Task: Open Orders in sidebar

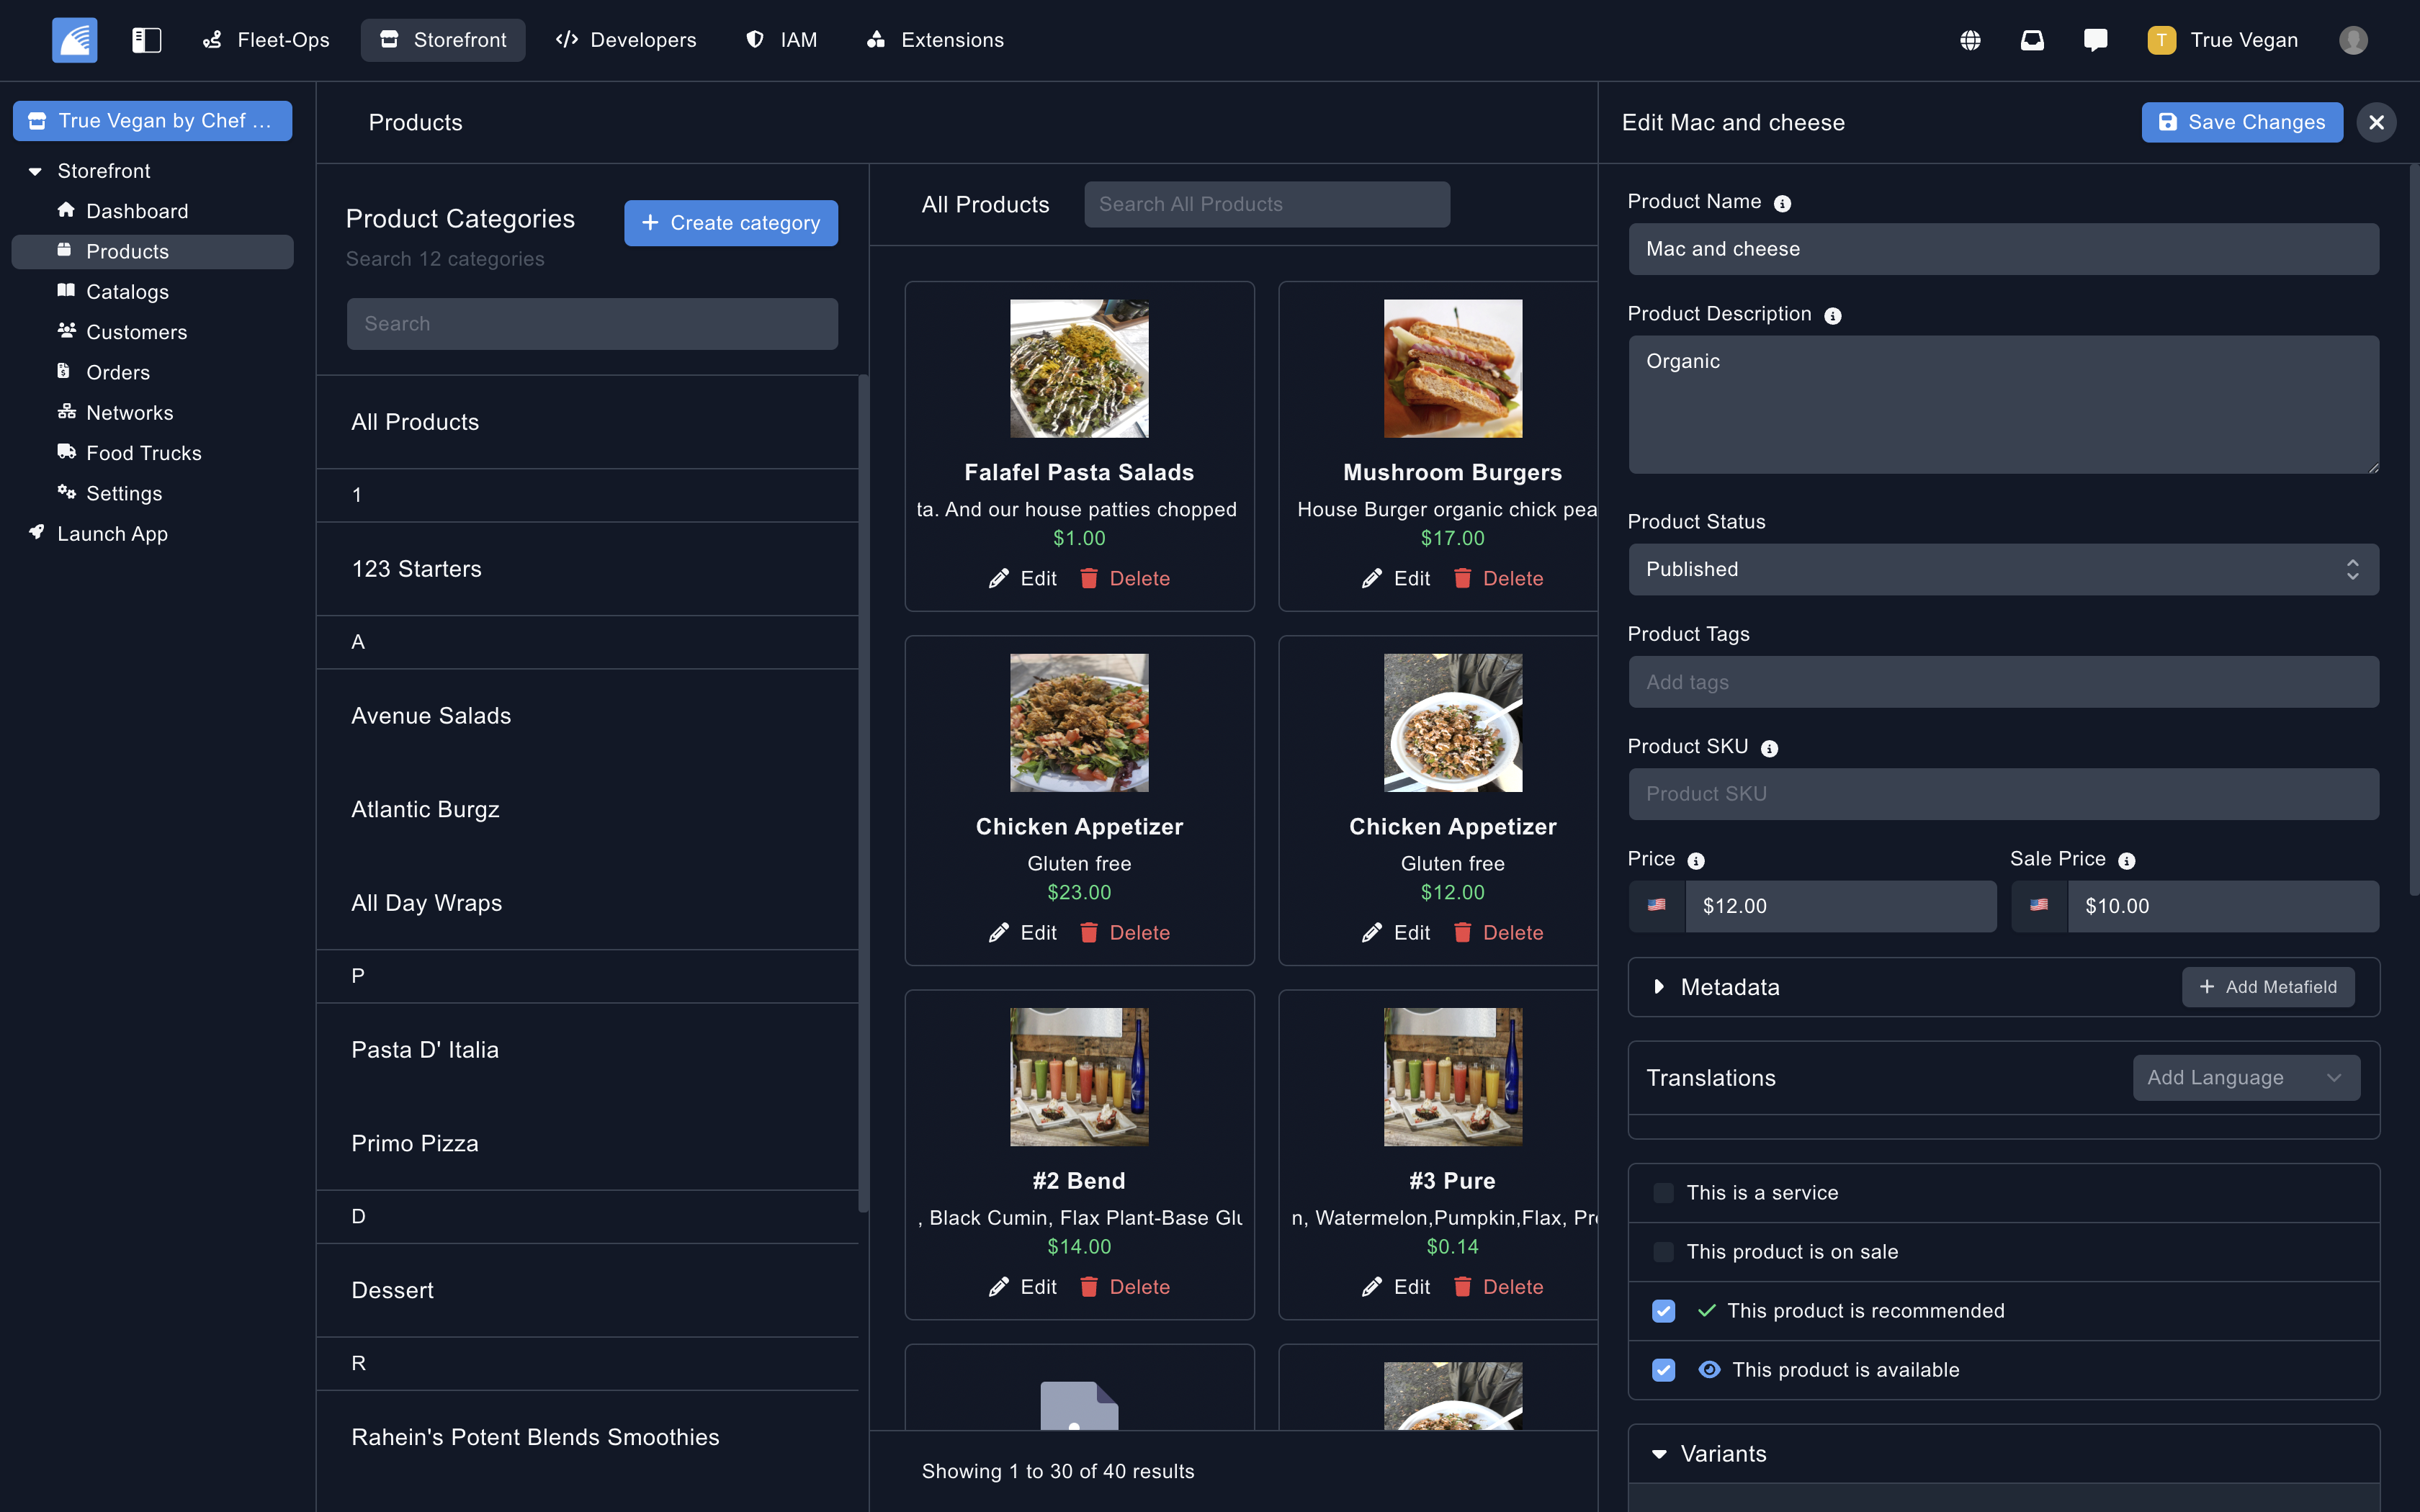Action: pyautogui.click(x=152, y=372)
